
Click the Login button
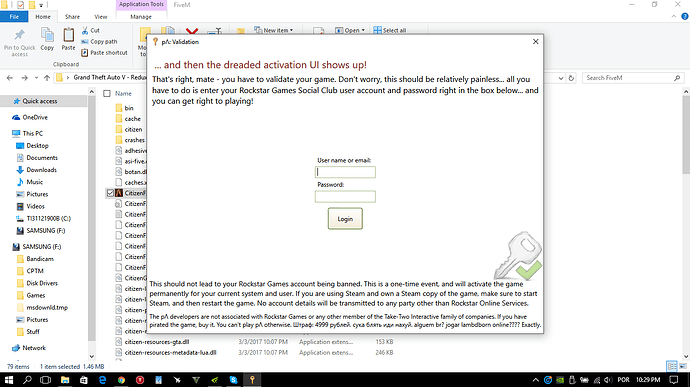(x=345, y=219)
